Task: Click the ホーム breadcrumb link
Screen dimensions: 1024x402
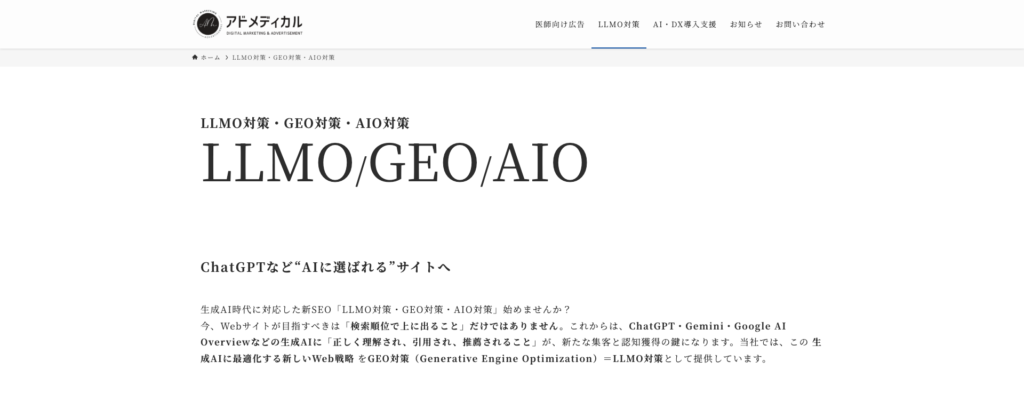Action: click(x=210, y=57)
